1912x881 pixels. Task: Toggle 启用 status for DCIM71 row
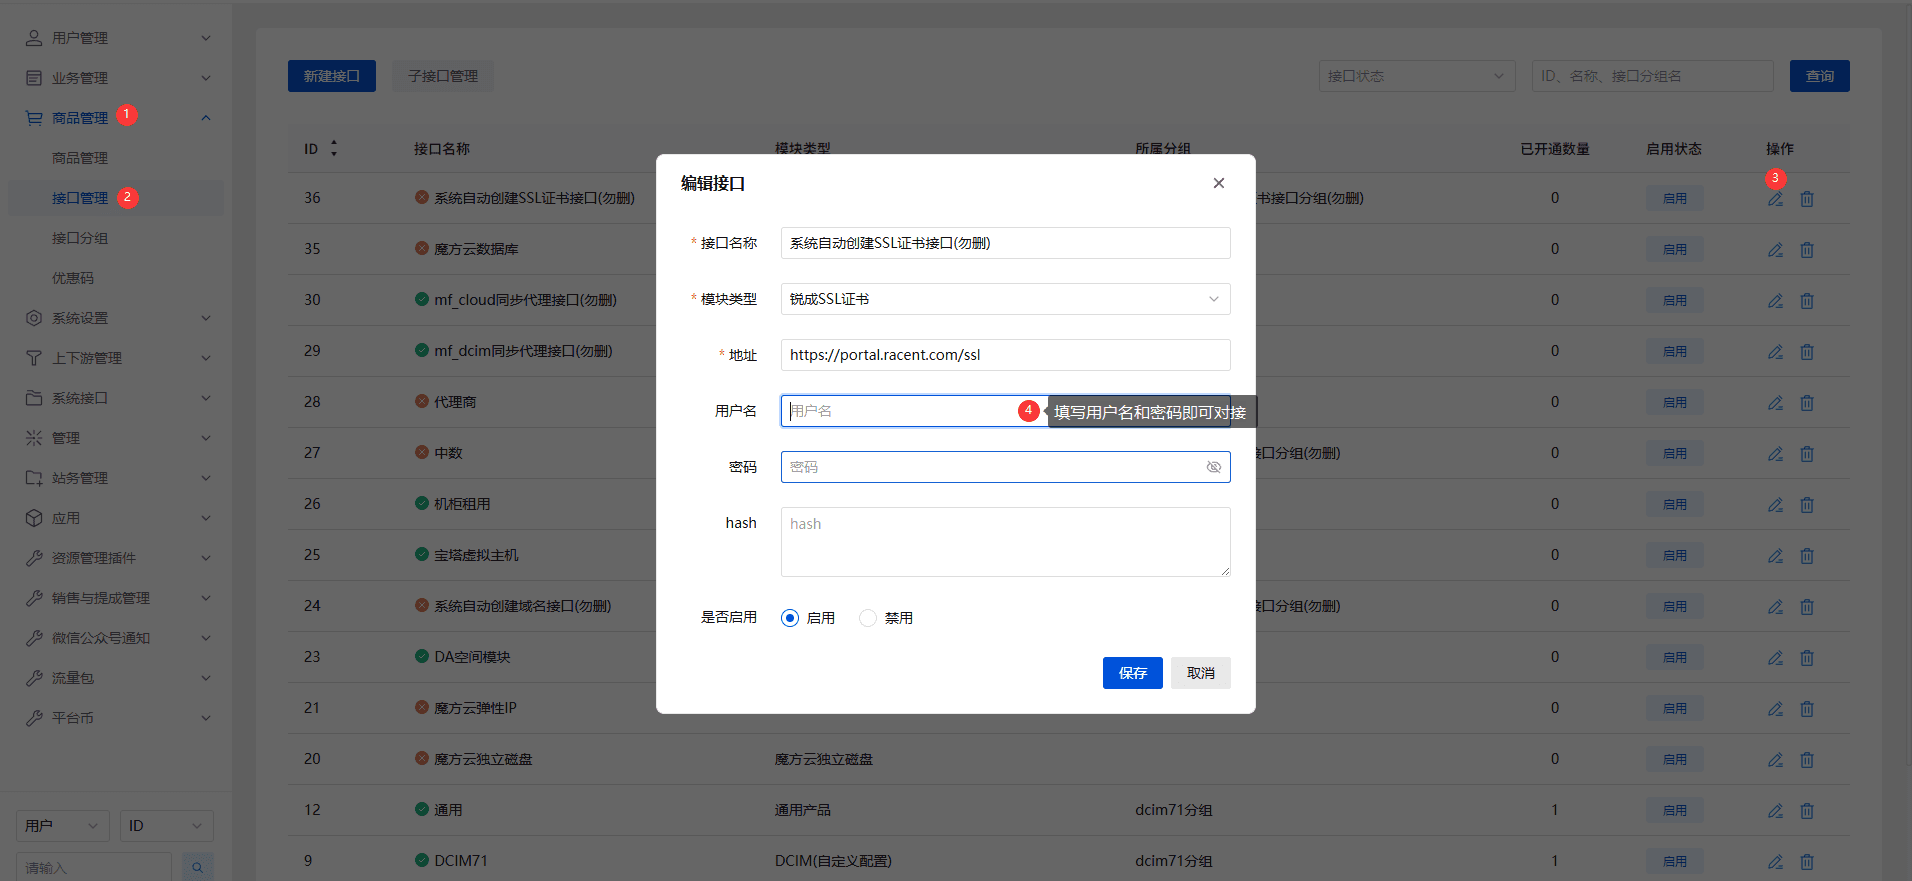tap(1675, 862)
